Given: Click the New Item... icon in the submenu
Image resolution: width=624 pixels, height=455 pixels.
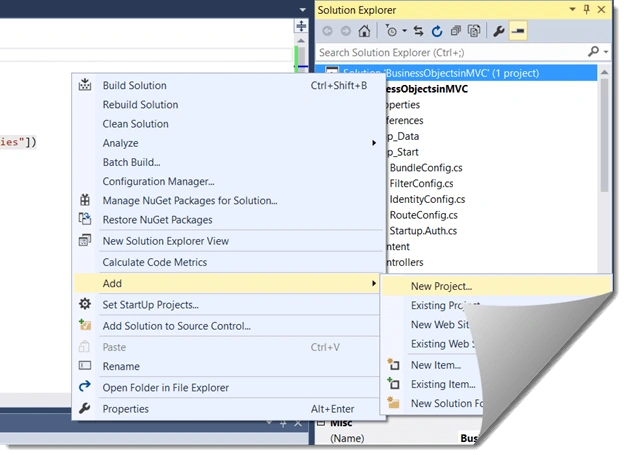Looking at the screenshot, I should [393, 364].
